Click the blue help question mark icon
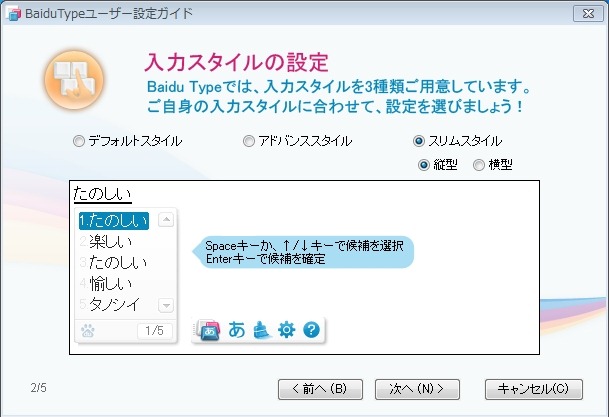This screenshot has height=417, width=609. [x=311, y=329]
